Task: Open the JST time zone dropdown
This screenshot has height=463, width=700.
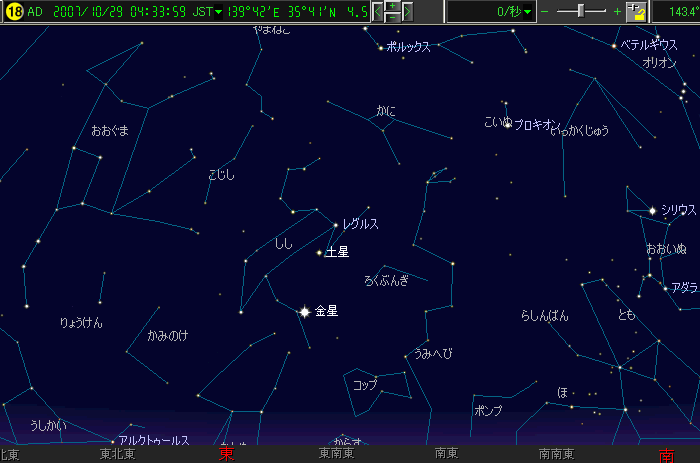Action: [218, 12]
